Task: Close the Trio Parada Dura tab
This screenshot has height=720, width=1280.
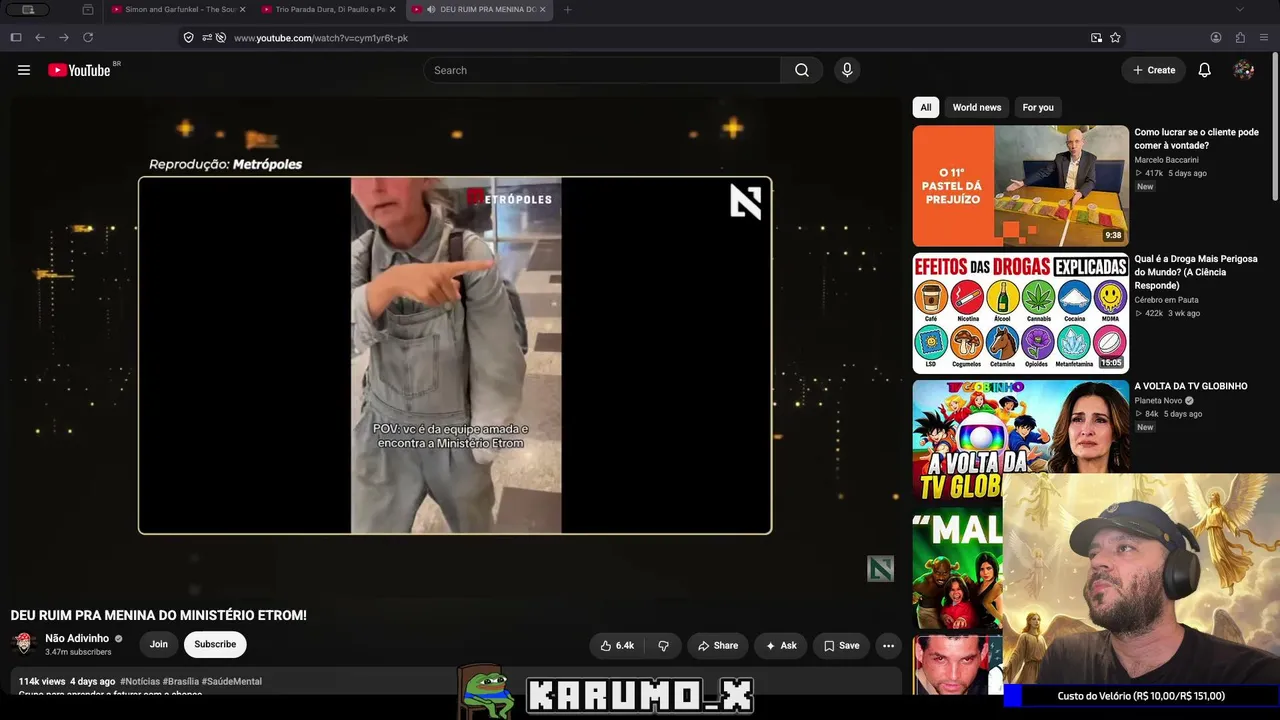Action: 392,10
